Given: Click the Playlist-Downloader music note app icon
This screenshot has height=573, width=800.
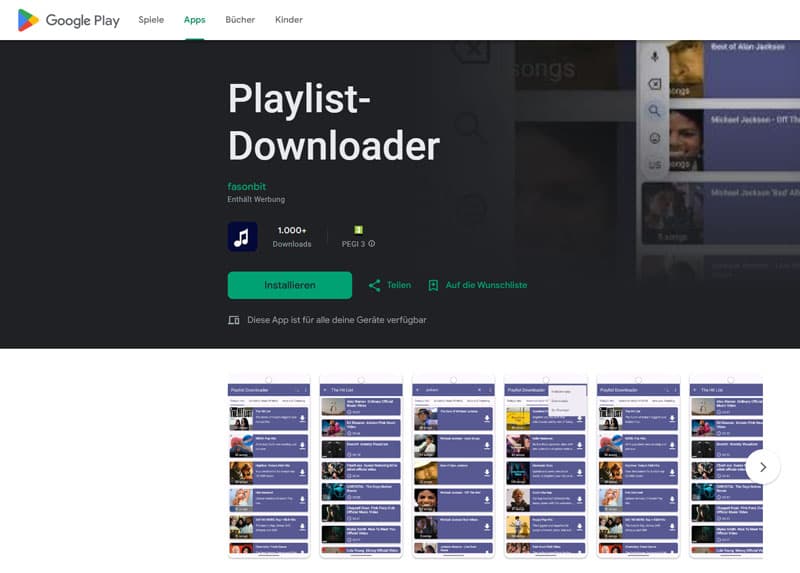Looking at the screenshot, I should coord(242,237).
